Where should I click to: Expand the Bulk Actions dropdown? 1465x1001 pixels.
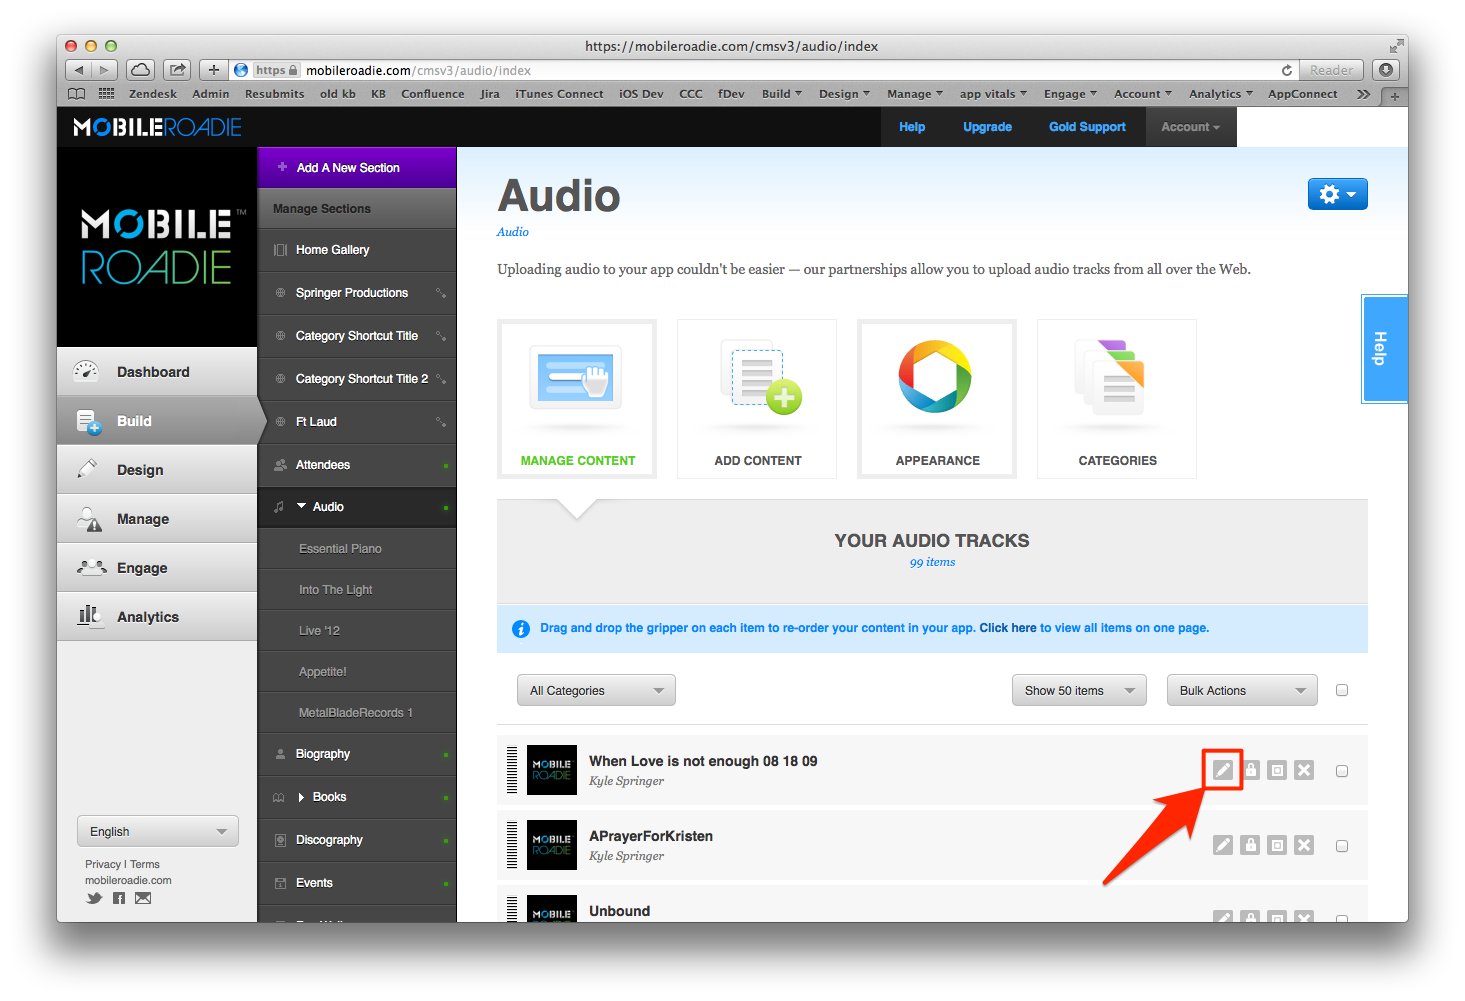[x=1241, y=690]
